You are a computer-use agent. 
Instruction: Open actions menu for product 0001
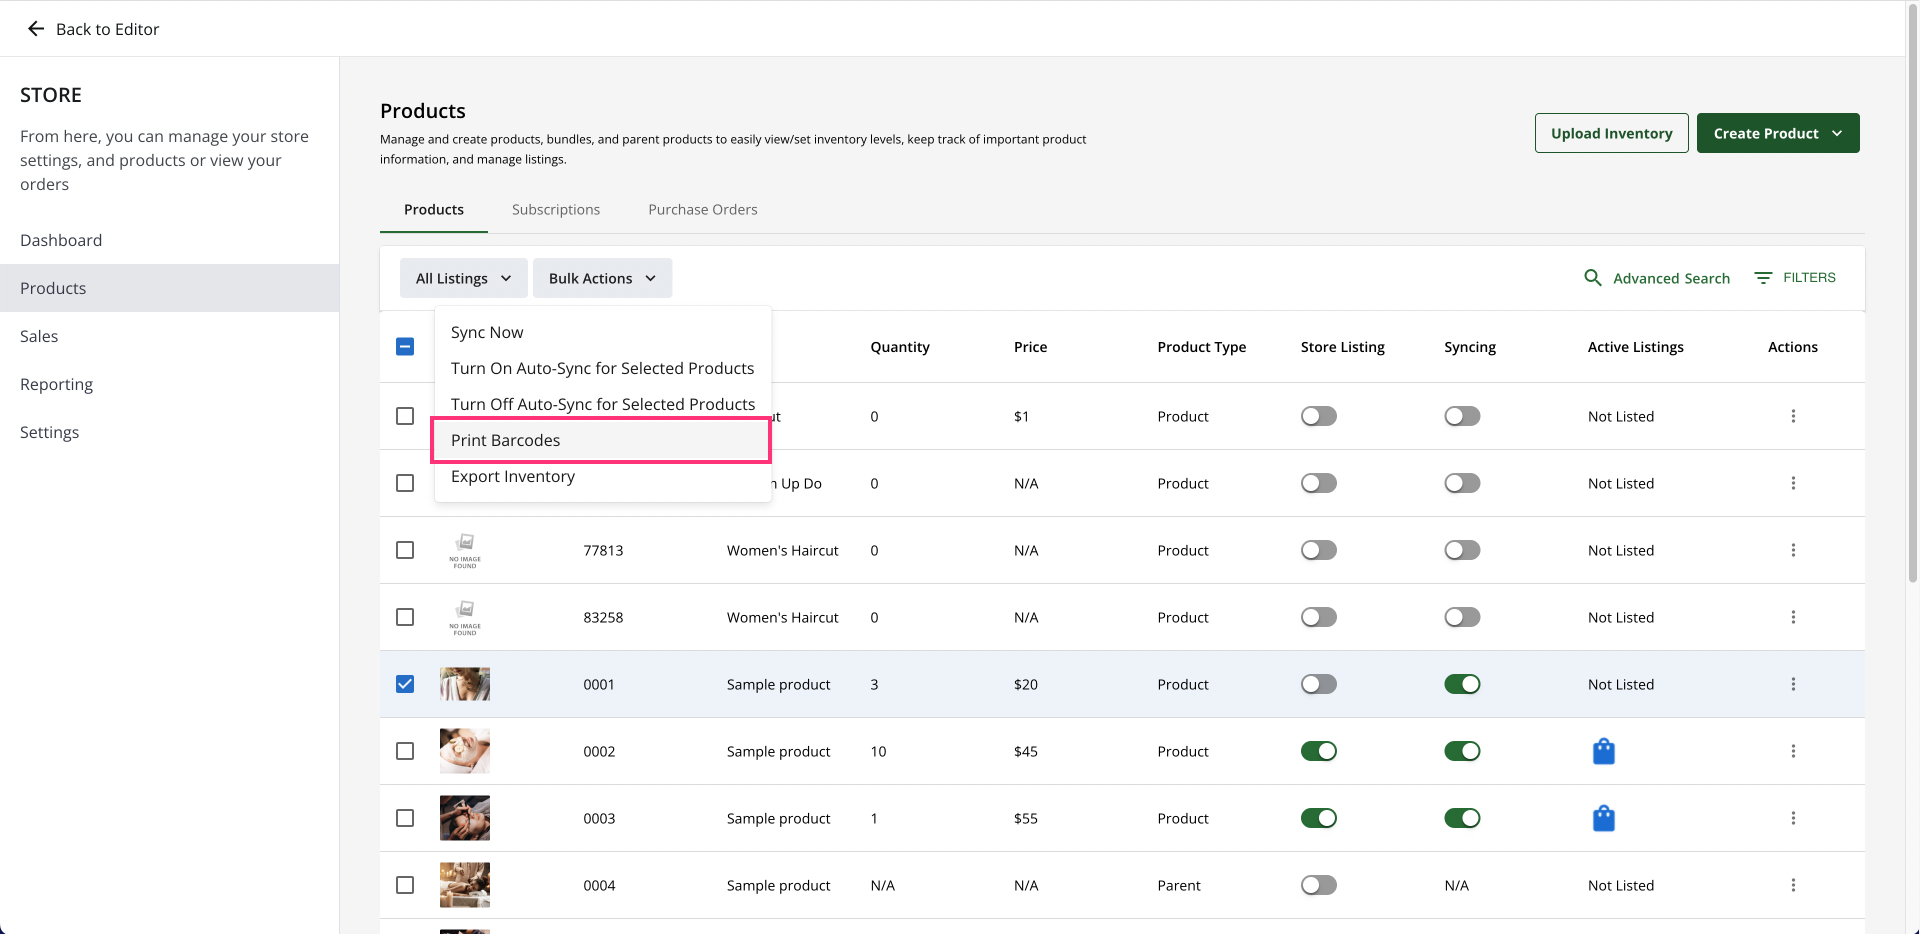1792,684
